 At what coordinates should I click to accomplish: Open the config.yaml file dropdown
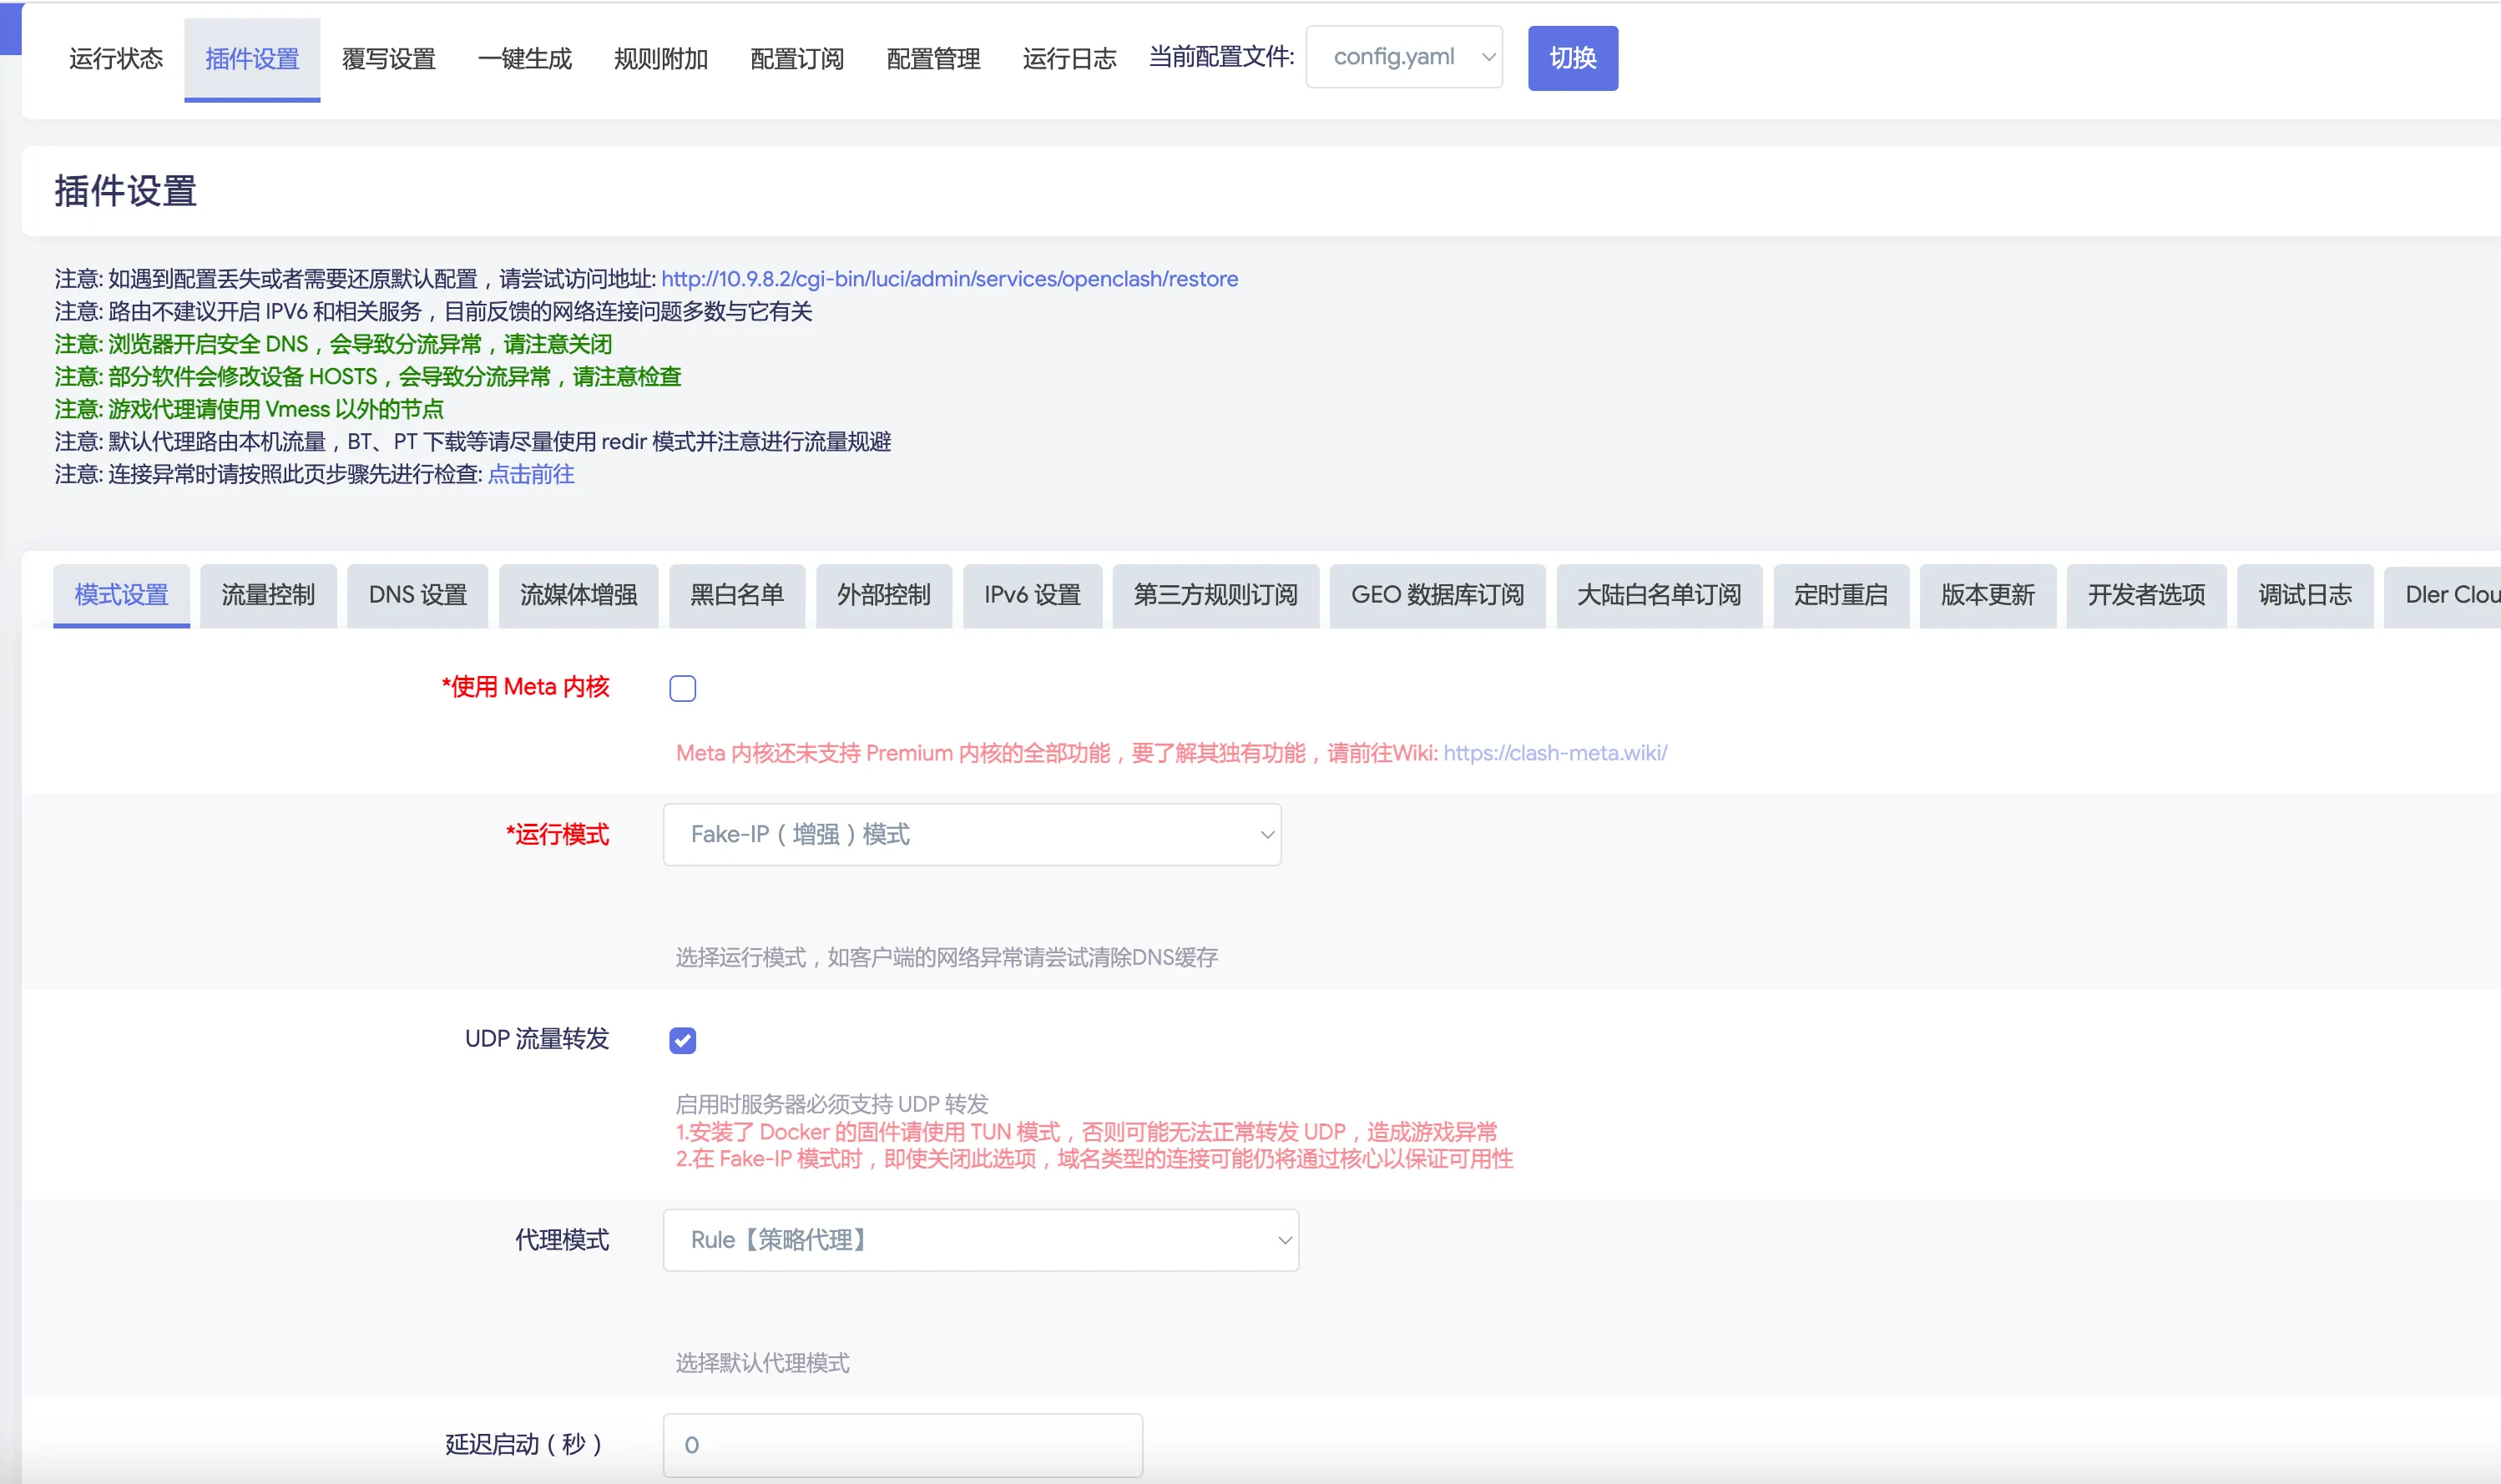(x=1403, y=57)
